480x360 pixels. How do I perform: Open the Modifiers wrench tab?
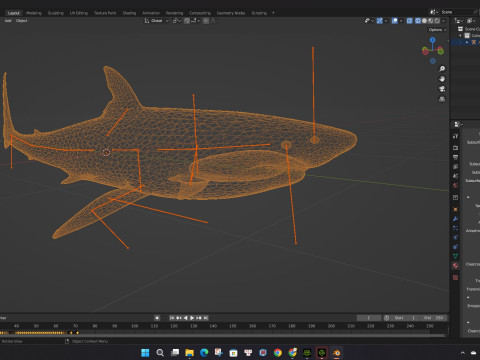pos(456,219)
